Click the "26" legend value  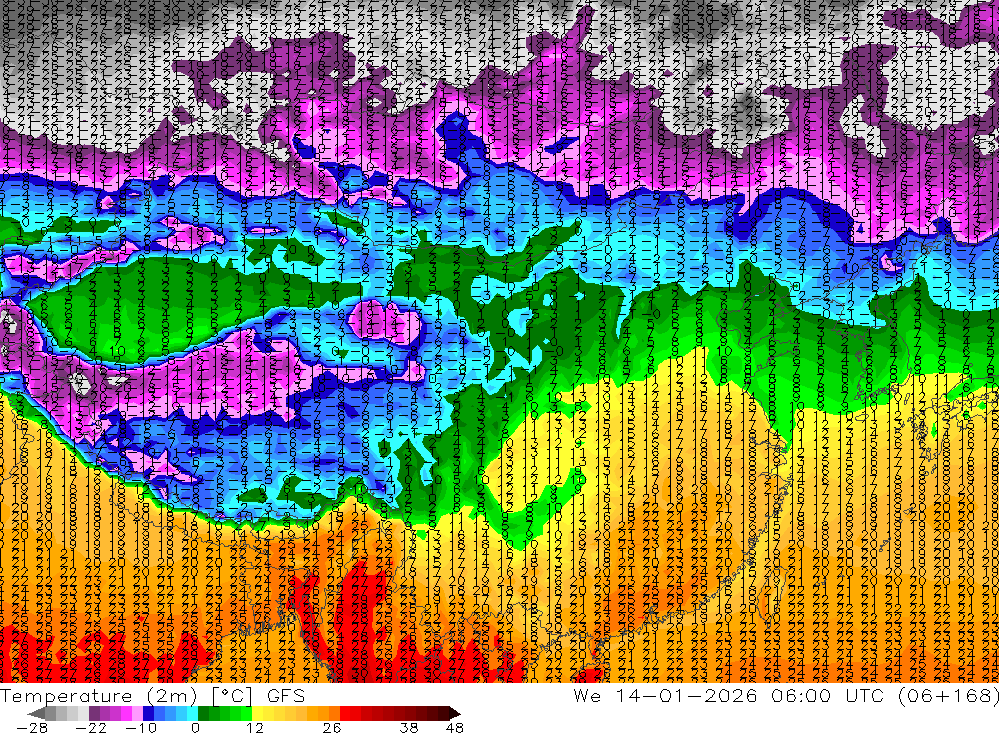[x=332, y=728]
